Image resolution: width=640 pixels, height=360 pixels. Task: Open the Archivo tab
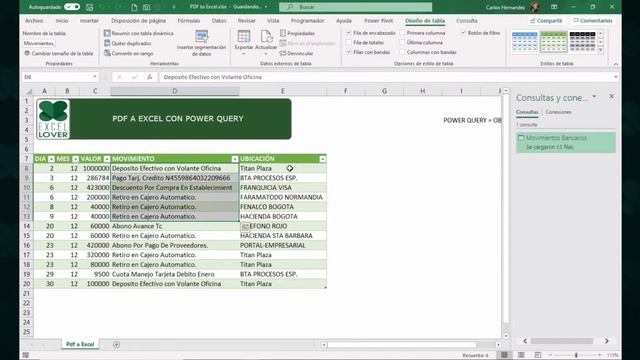coord(34,20)
